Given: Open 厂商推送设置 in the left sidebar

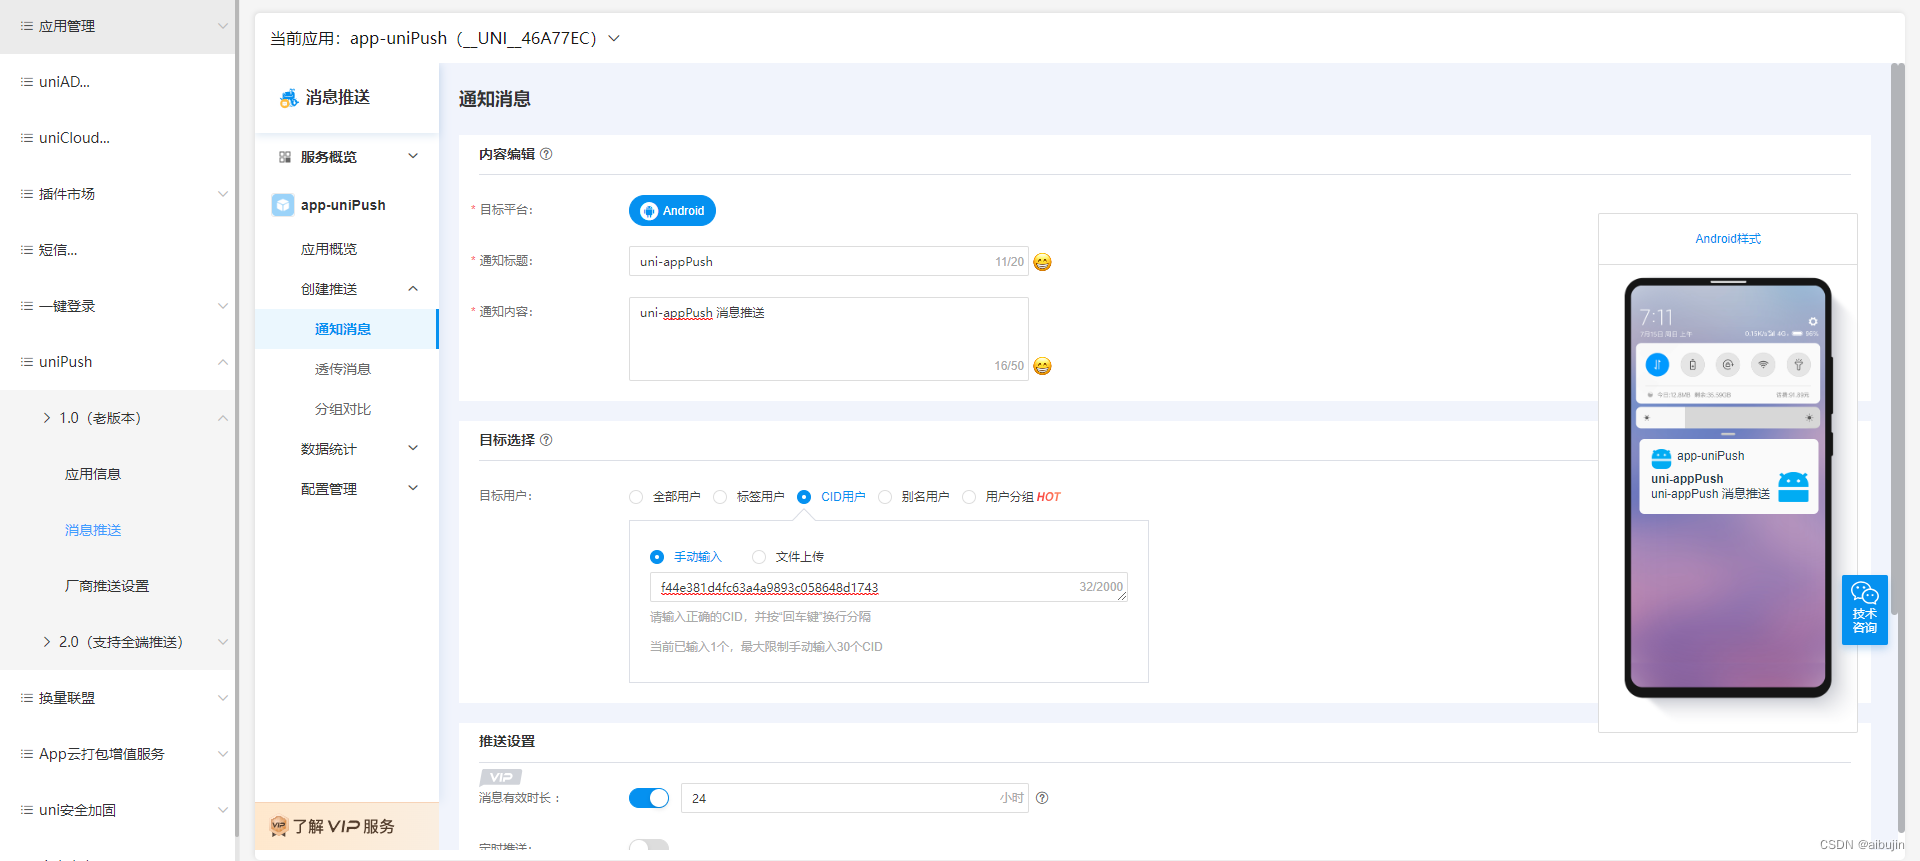Looking at the screenshot, I should (107, 586).
